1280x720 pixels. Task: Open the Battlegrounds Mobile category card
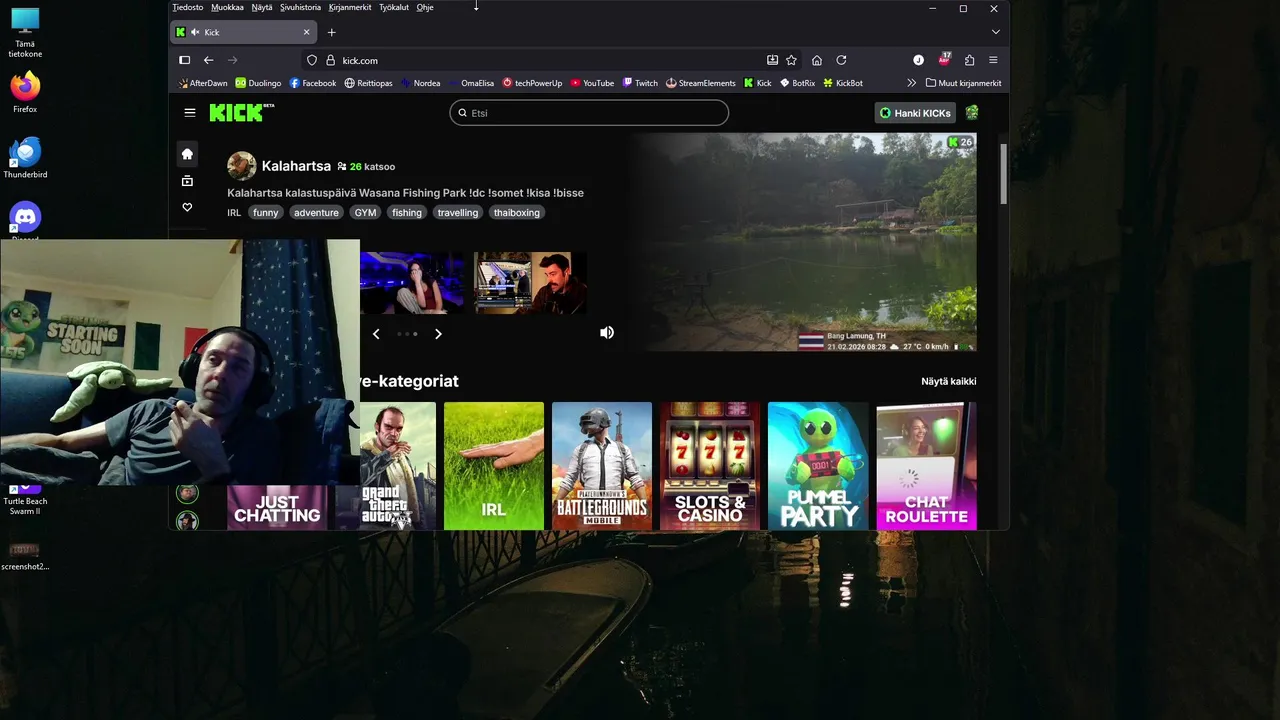(602, 465)
